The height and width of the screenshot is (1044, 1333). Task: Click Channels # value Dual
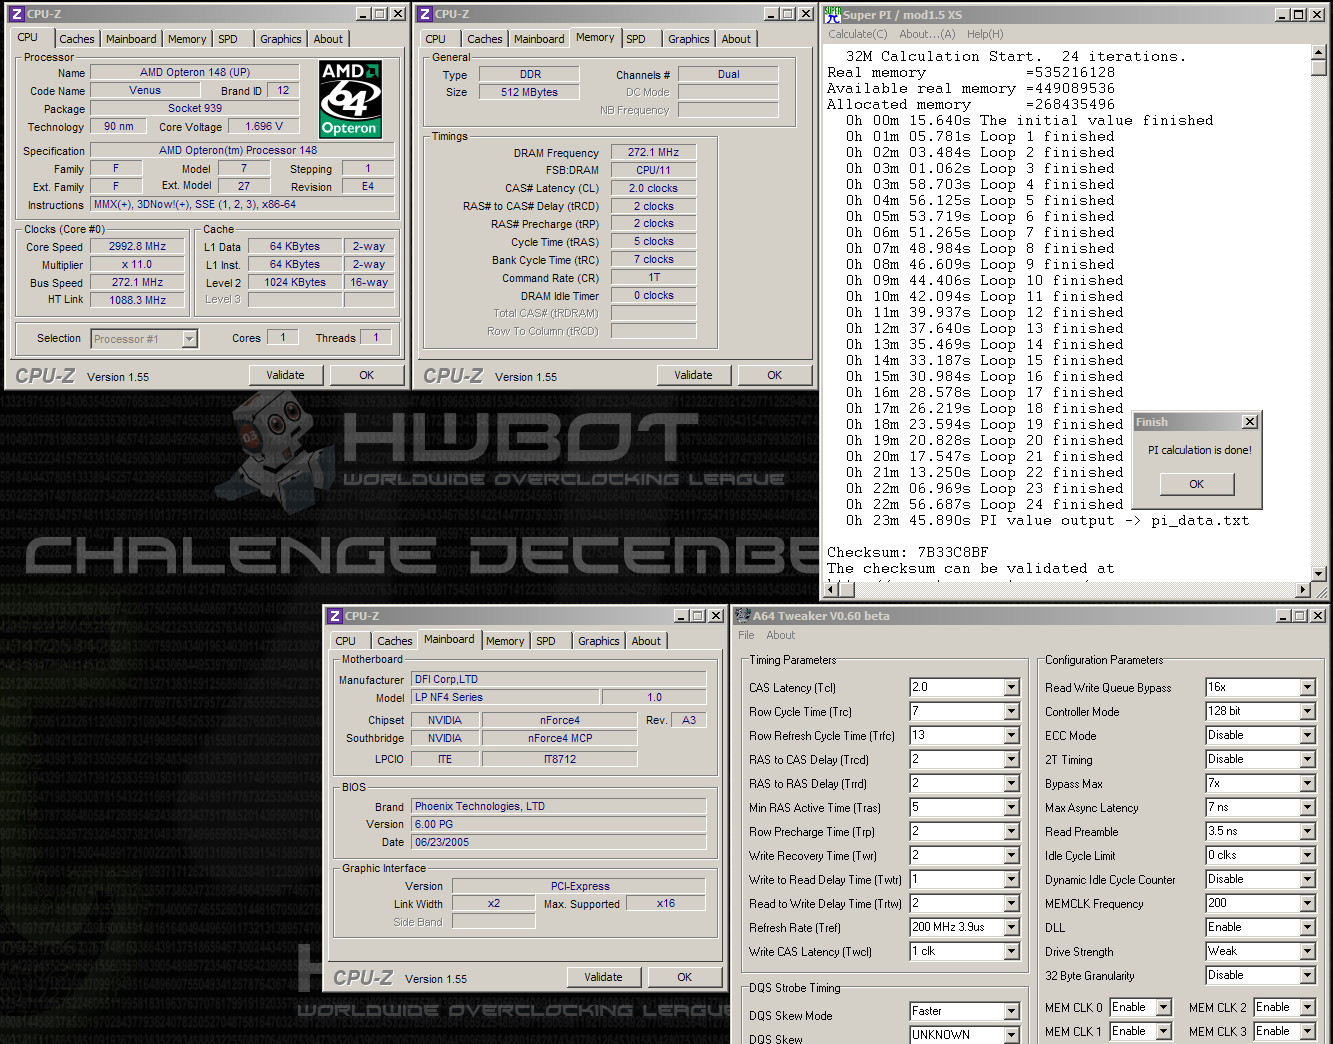pos(729,74)
